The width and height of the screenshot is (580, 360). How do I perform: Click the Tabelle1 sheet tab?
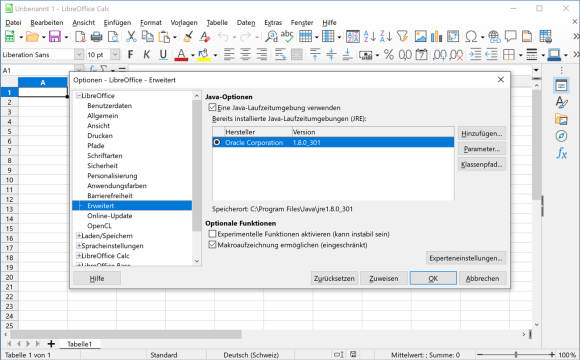pos(79,344)
